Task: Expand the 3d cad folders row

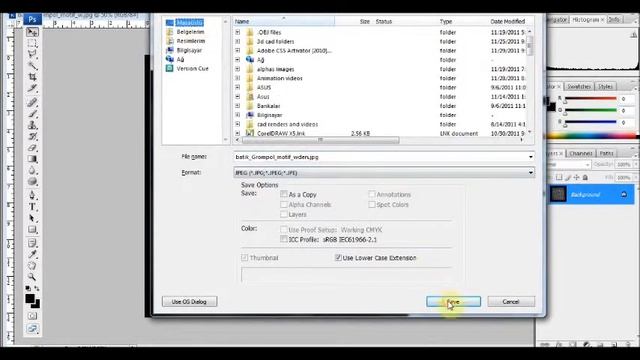Action: click(238, 41)
